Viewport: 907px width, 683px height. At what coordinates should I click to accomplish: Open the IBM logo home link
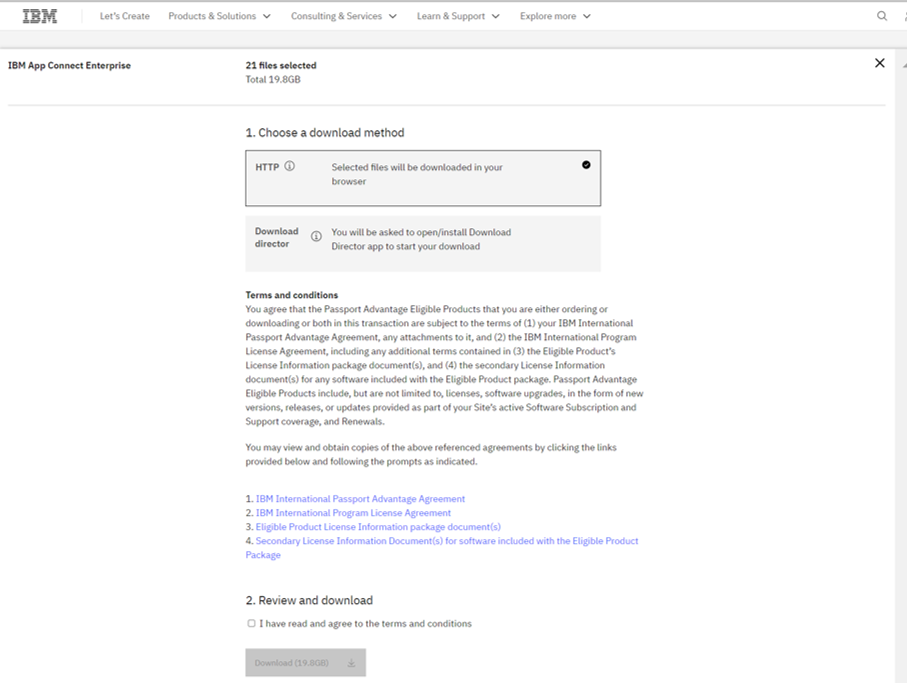point(40,16)
